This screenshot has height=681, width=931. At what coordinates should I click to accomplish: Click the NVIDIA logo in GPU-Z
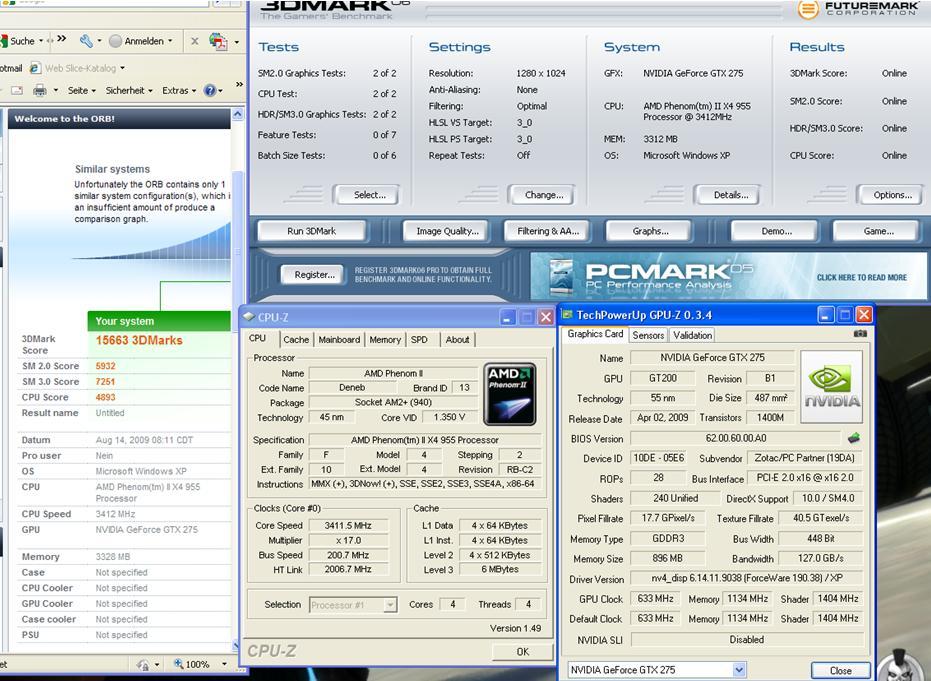pyautogui.click(x=831, y=387)
